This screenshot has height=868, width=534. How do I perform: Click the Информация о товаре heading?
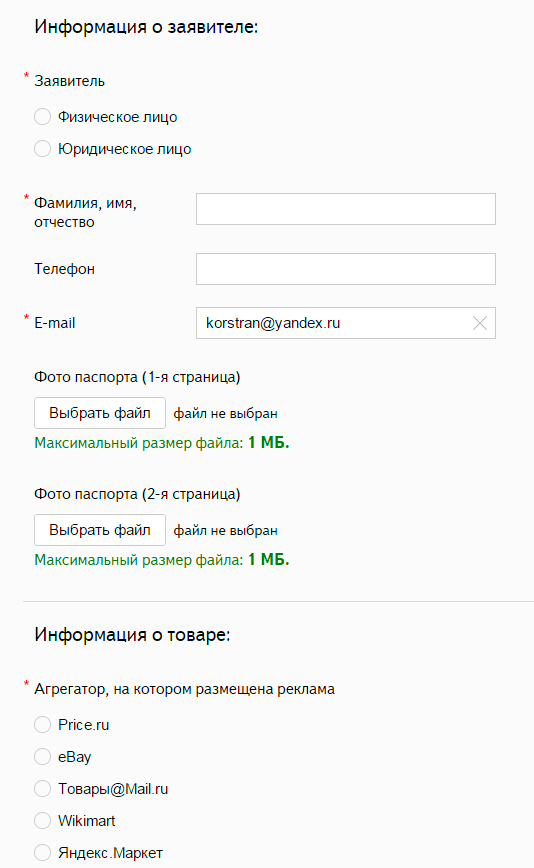pos(132,634)
